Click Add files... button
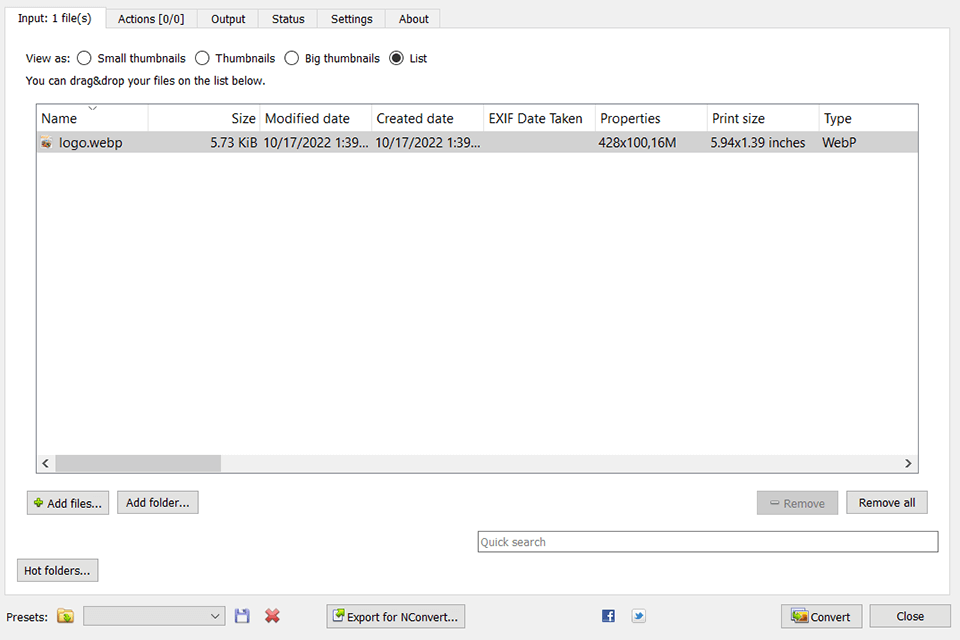The height and width of the screenshot is (640, 960). pyautogui.click(x=68, y=503)
